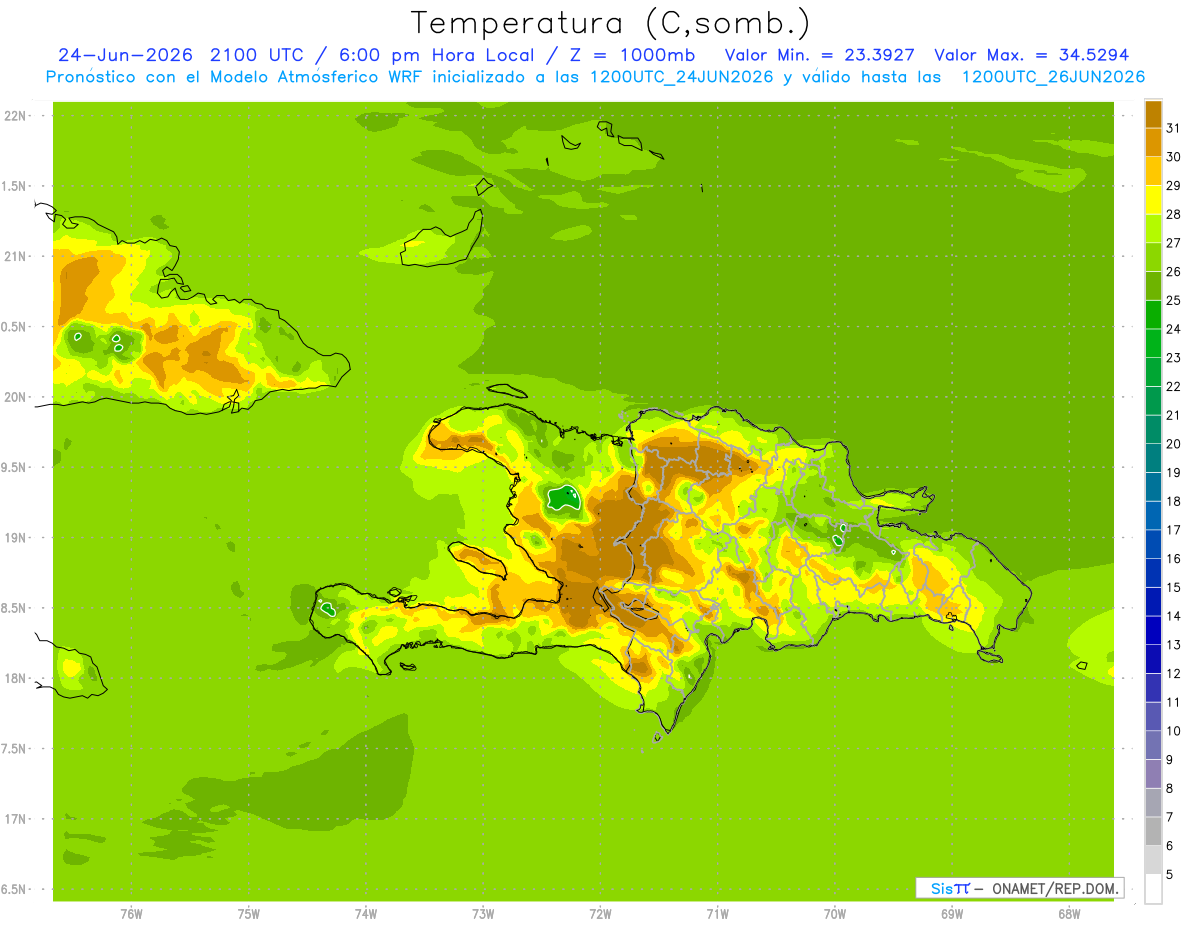This screenshot has height=927, width=1200.
Task: Select the "1200UTC_26JUN2026" validity timestamp
Action: click(x=1053, y=77)
